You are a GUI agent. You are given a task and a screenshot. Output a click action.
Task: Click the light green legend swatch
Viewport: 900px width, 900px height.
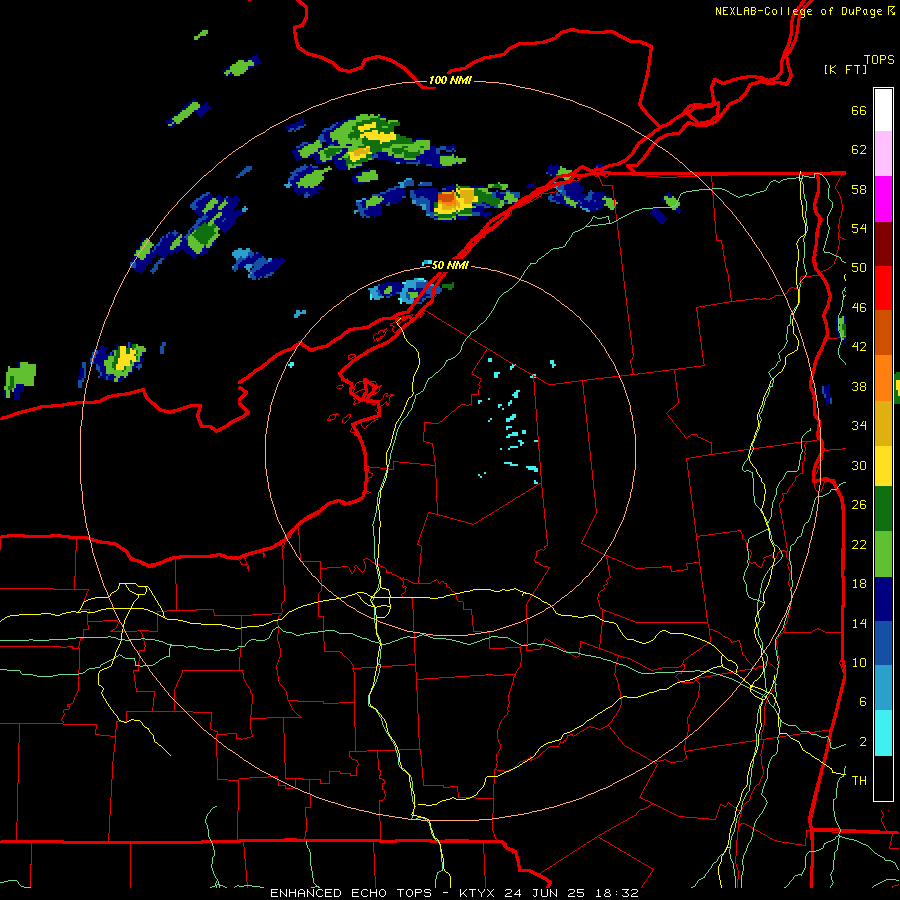pyautogui.click(x=883, y=554)
